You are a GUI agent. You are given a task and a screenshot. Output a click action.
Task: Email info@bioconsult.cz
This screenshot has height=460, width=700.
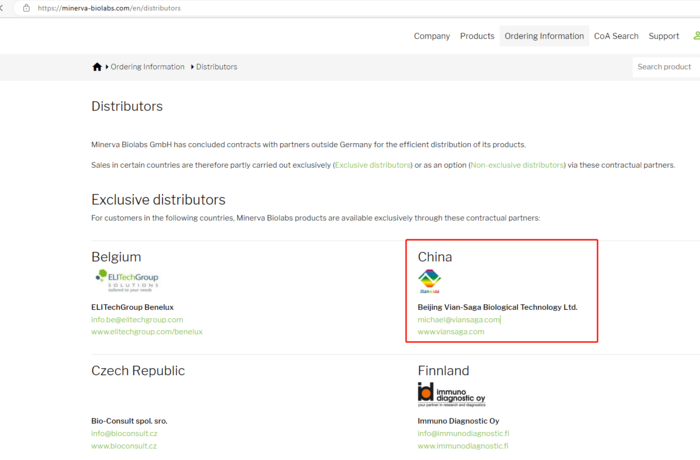(x=124, y=434)
